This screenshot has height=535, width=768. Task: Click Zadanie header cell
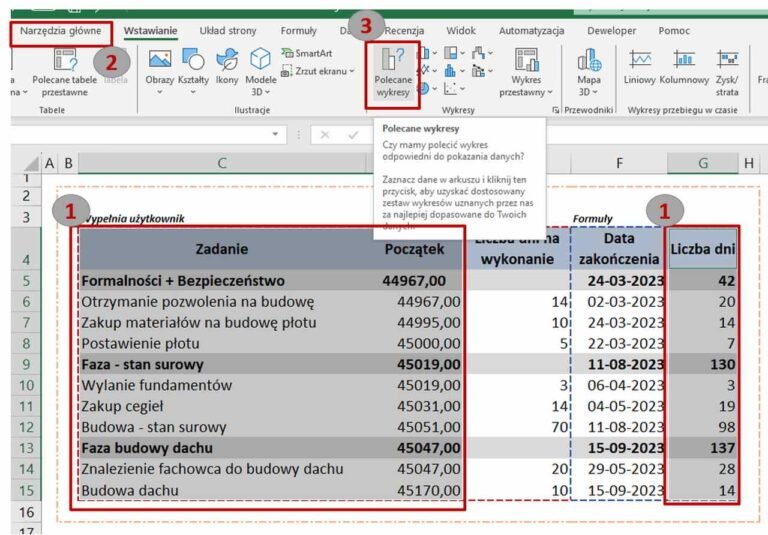coord(222,248)
